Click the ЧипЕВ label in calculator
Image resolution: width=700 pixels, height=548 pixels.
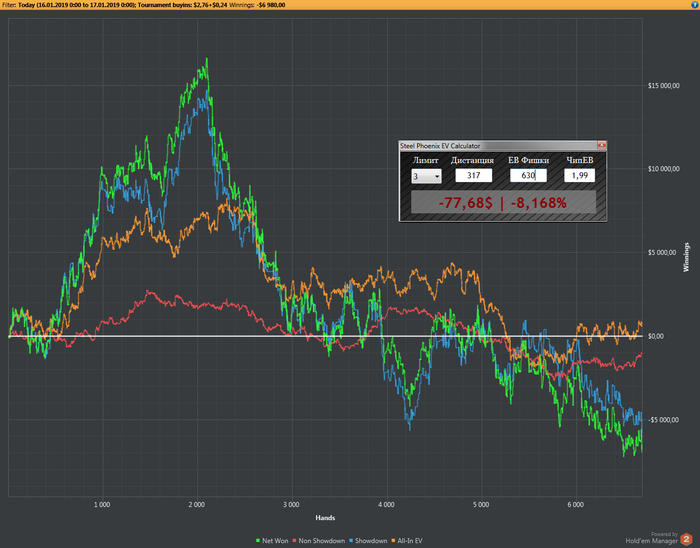coord(579,160)
